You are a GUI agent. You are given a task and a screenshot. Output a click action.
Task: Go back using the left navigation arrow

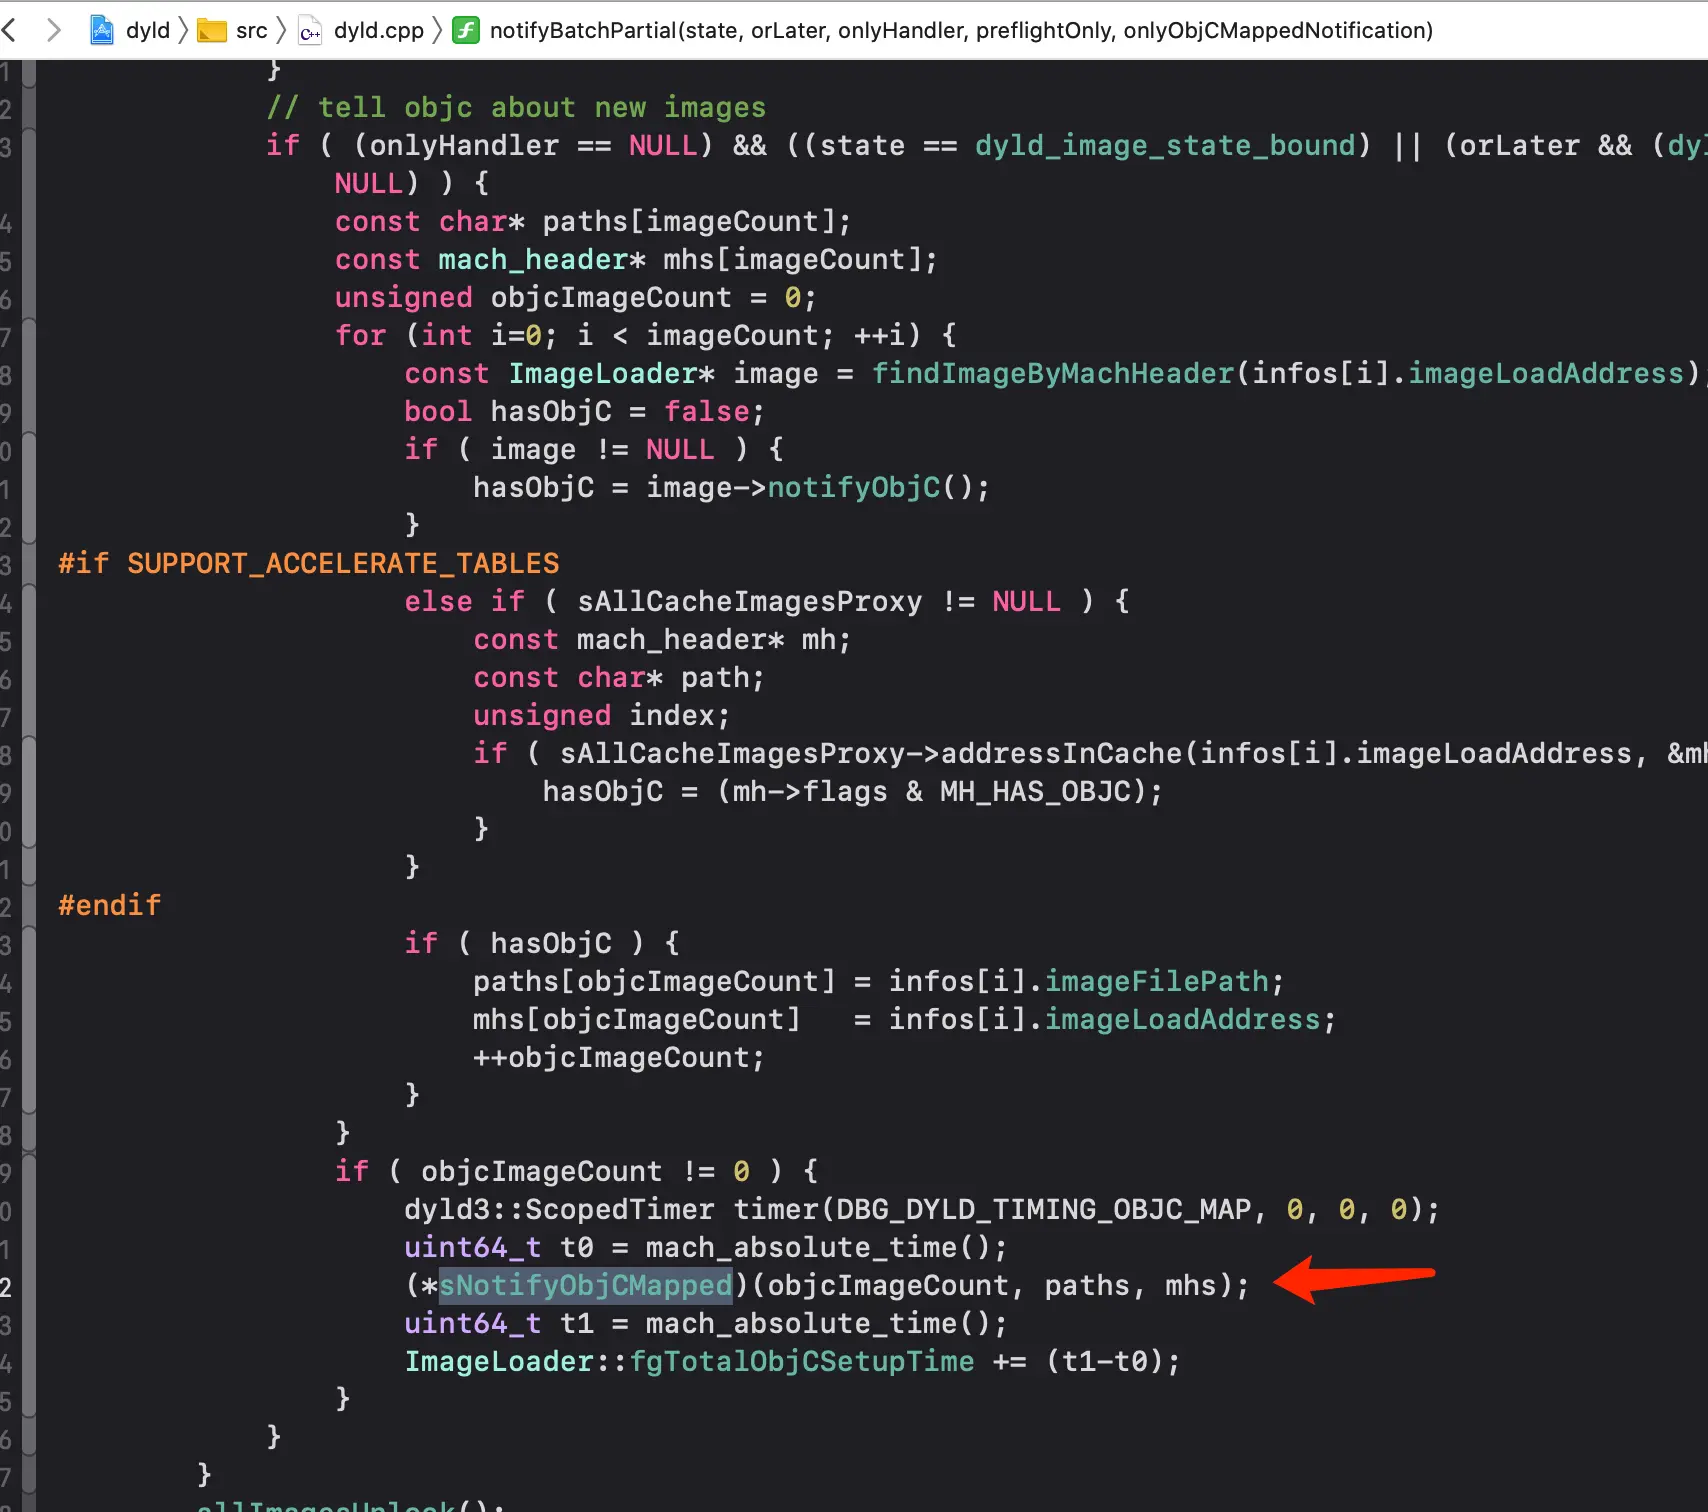pos(9,30)
